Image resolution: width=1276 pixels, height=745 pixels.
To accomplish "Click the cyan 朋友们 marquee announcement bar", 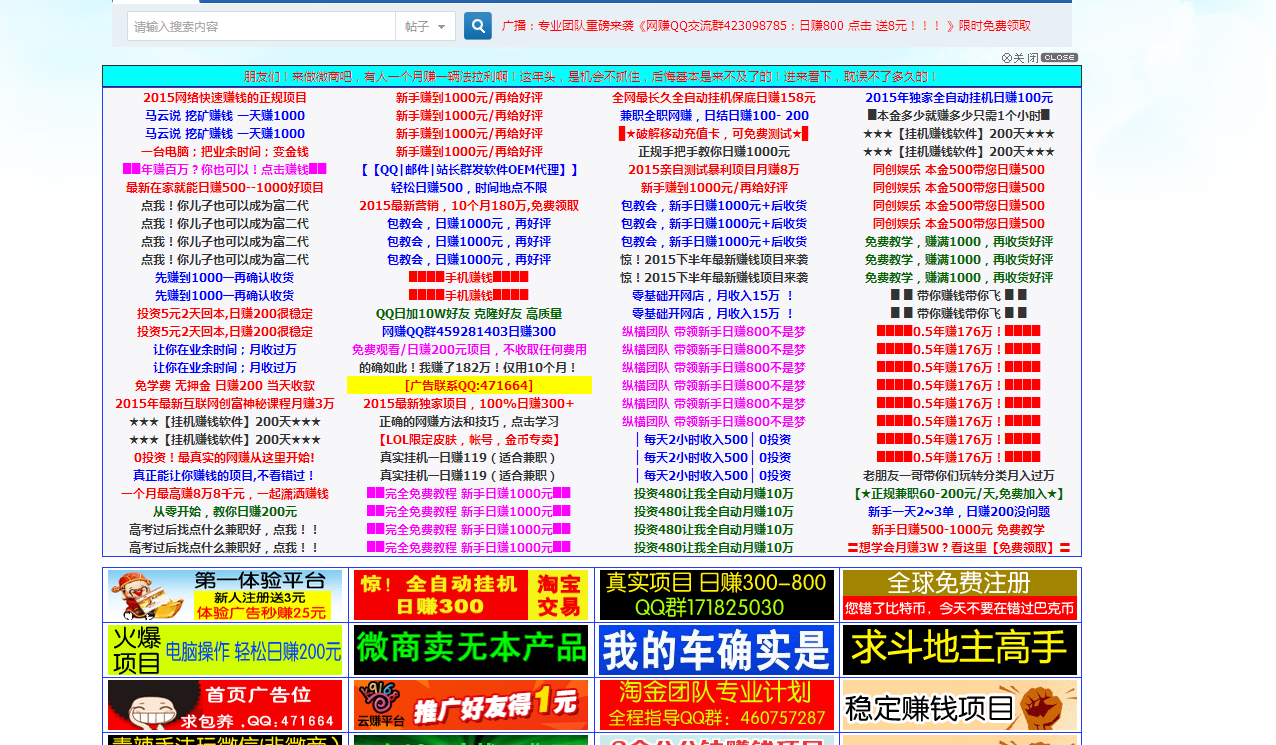I will tap(591, 77).
